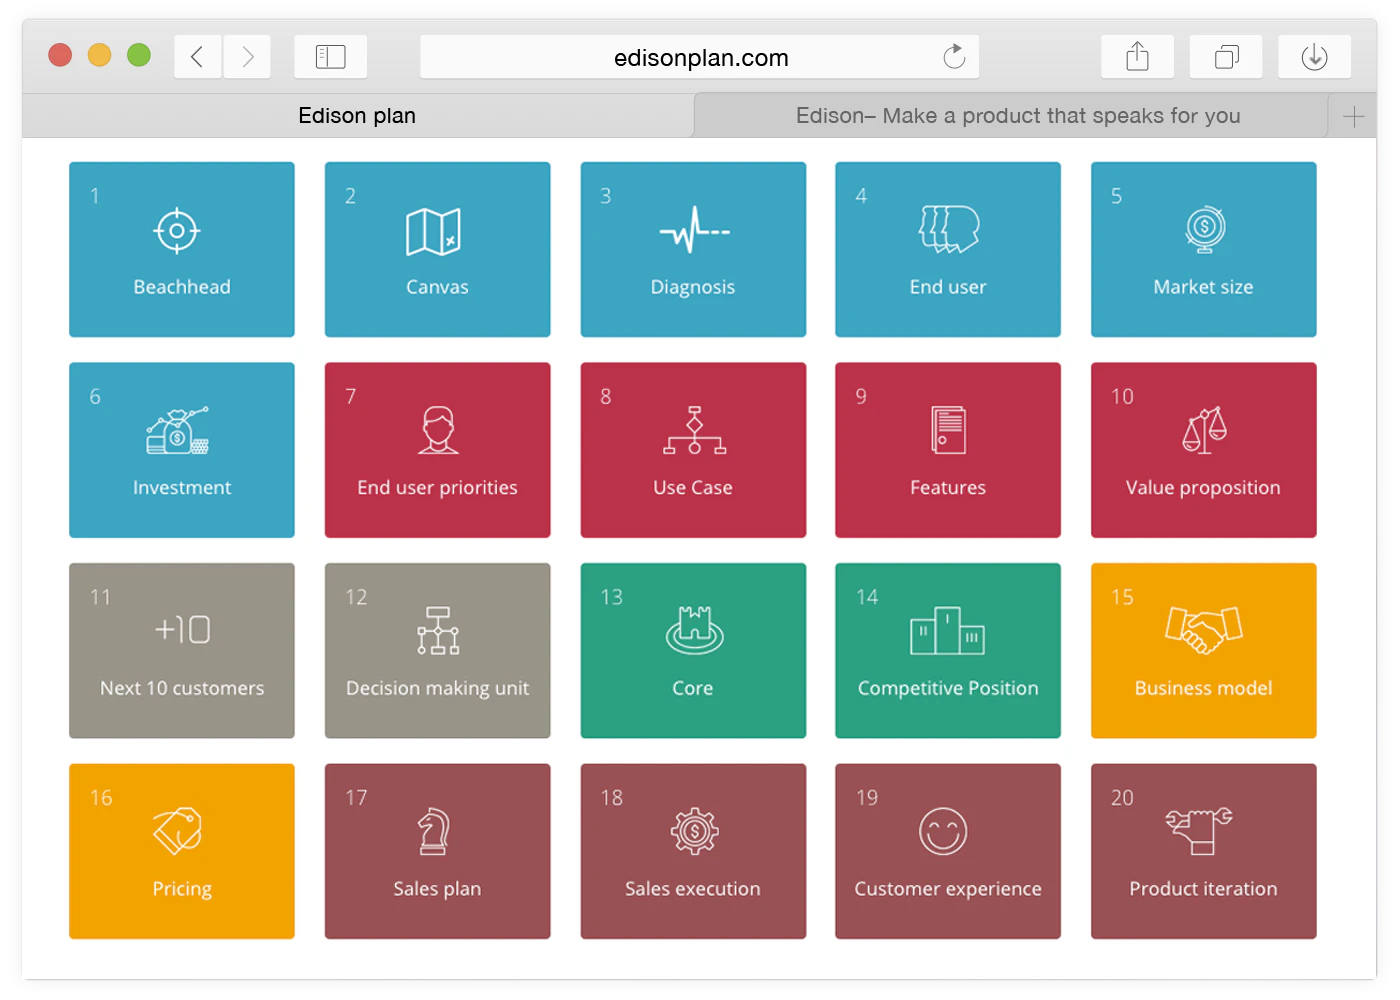The width and height of the screenshot is (1400, 1000).
Task: Select the Diagnosis label on step 3
Action: pyautogui.click(x=693, y=287)
